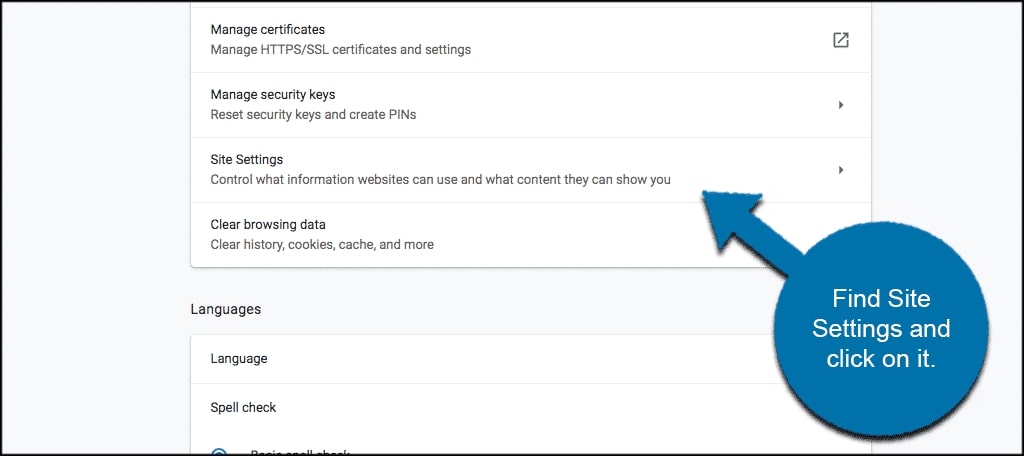1024x456 pixels.
Task: Select the Manage security keys title
Action: click(x=272, y=95)
